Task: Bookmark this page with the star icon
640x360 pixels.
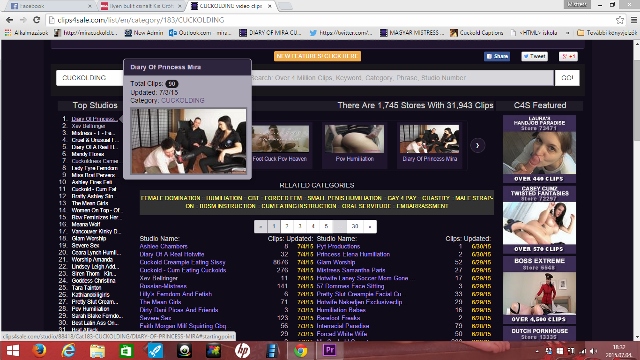Action: 620,20
